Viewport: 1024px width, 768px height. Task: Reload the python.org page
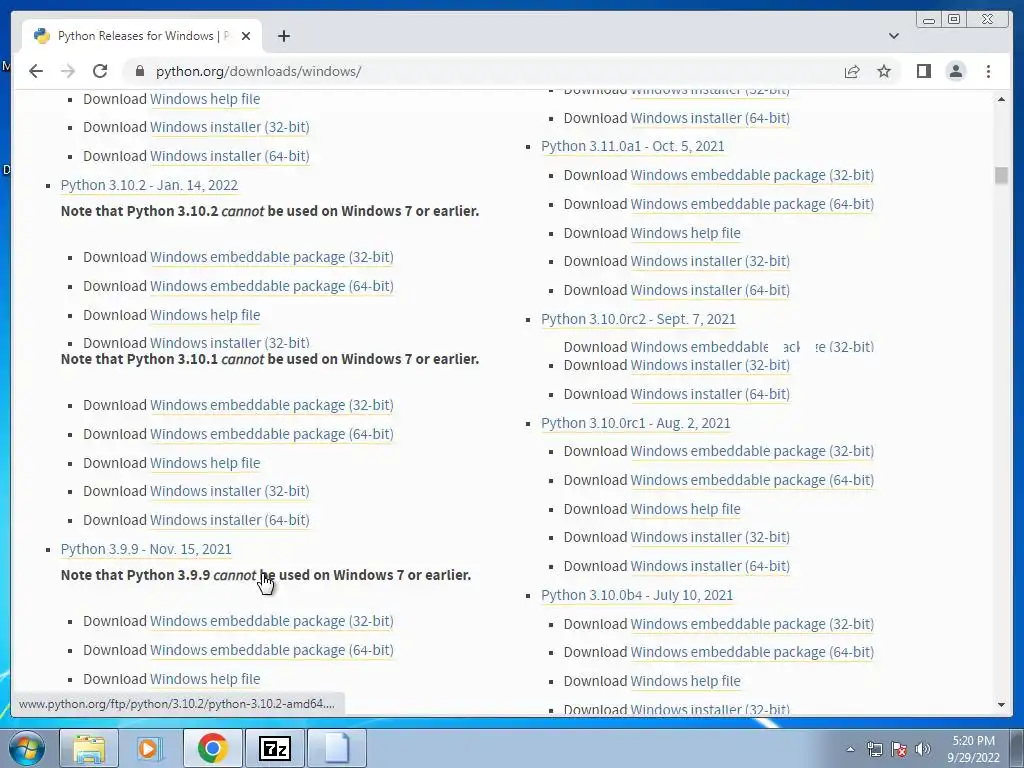point(100,71)
